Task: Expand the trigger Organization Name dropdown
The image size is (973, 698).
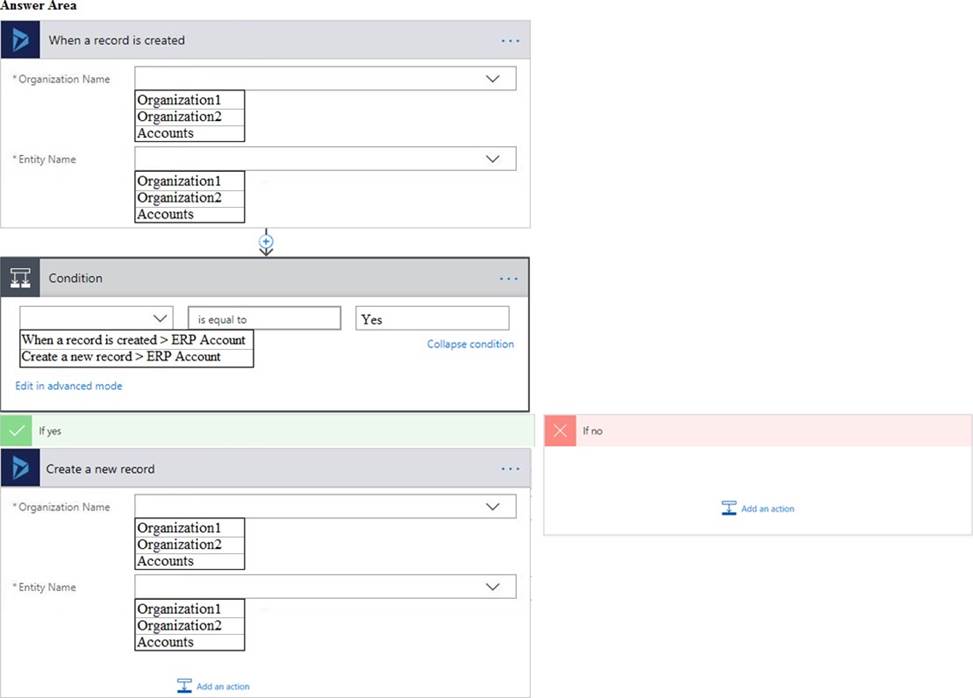Action: click(x=492, y=79)
